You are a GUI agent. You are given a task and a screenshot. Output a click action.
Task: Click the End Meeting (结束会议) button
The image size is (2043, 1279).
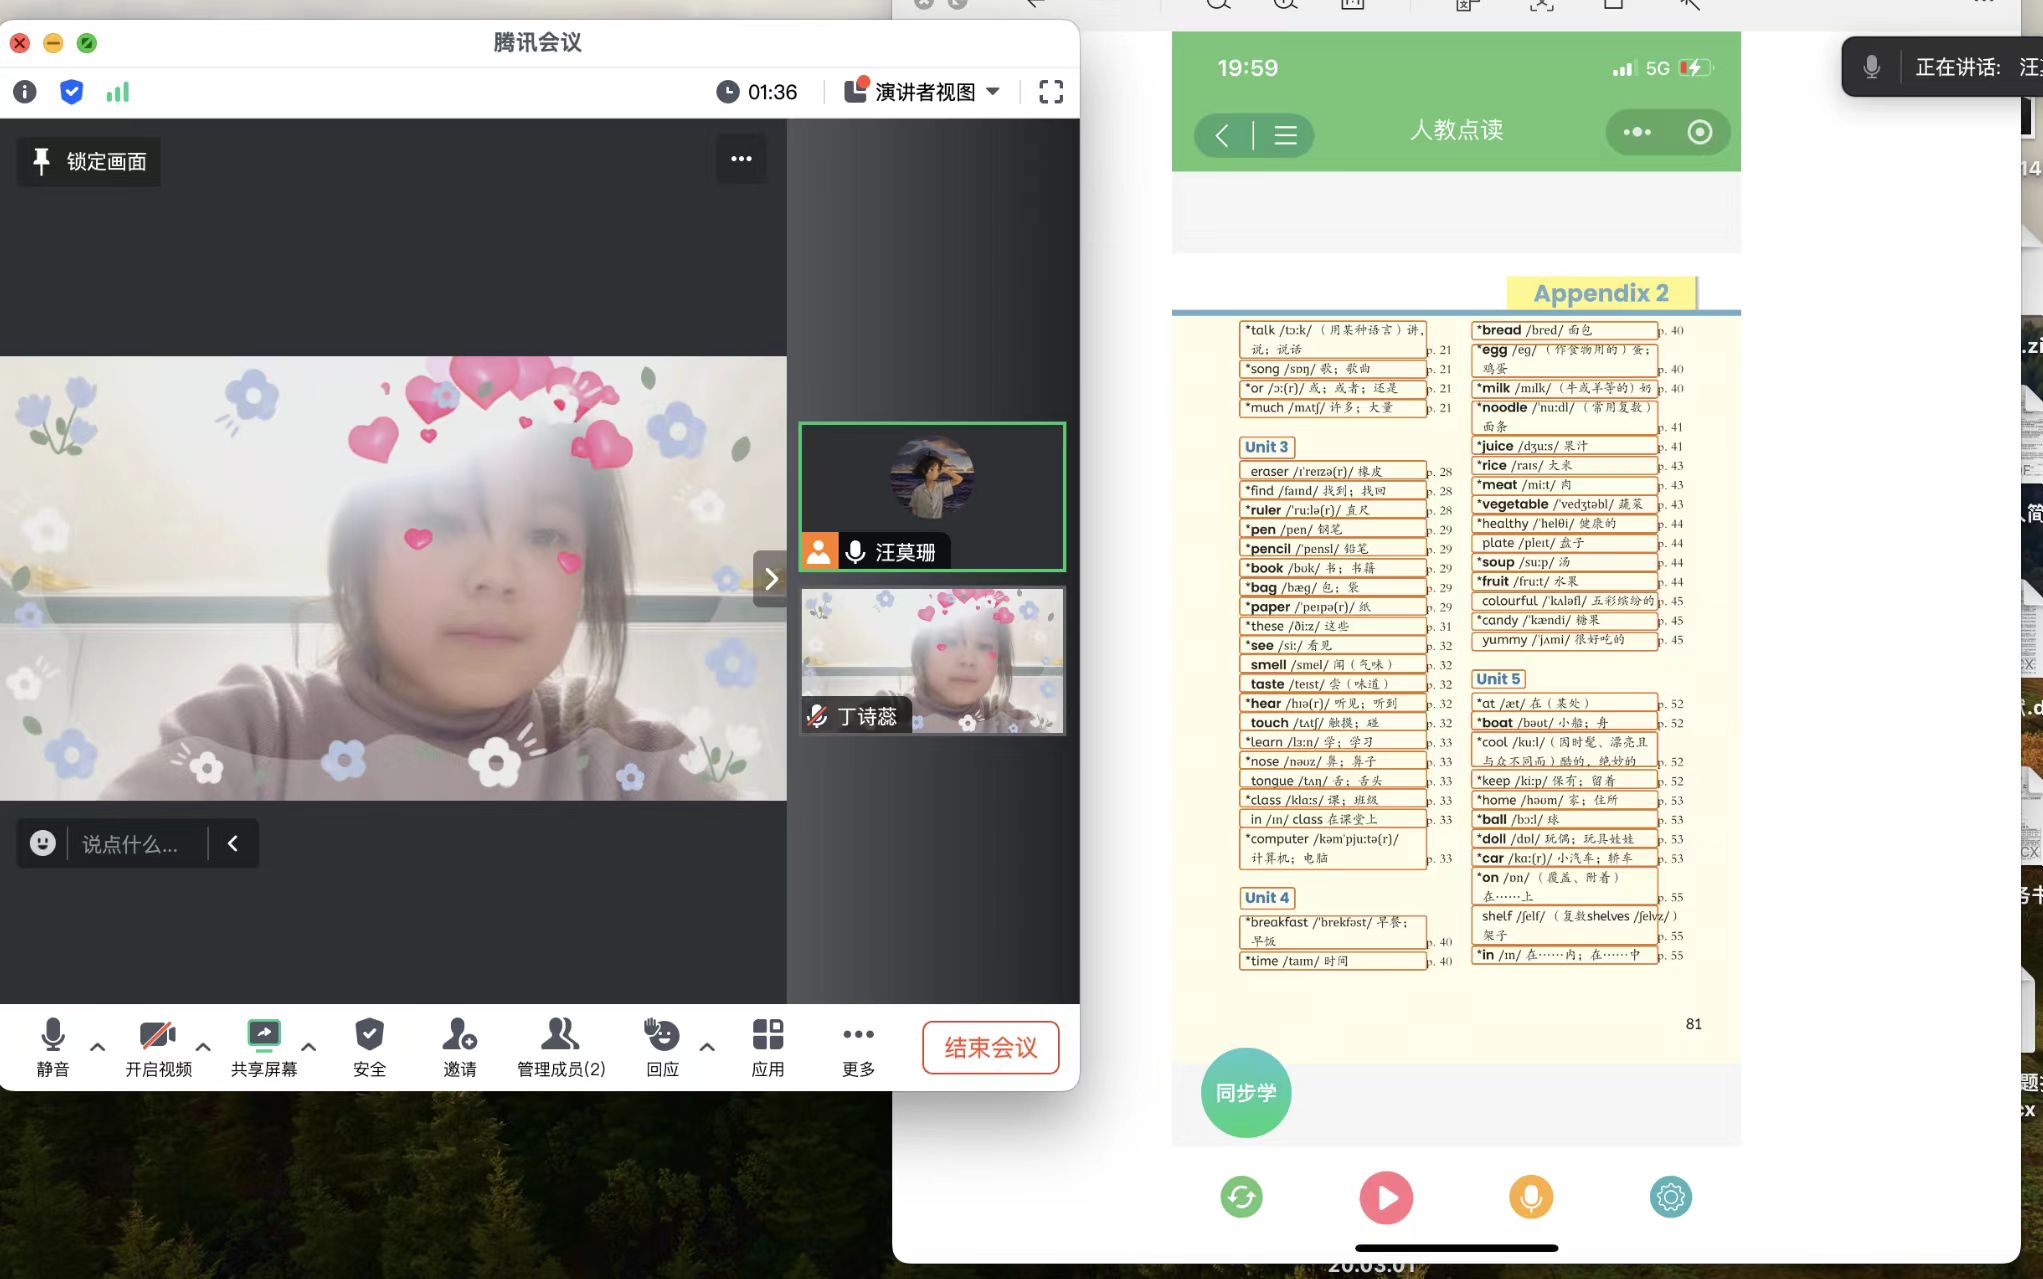[x=990, y=1047]
